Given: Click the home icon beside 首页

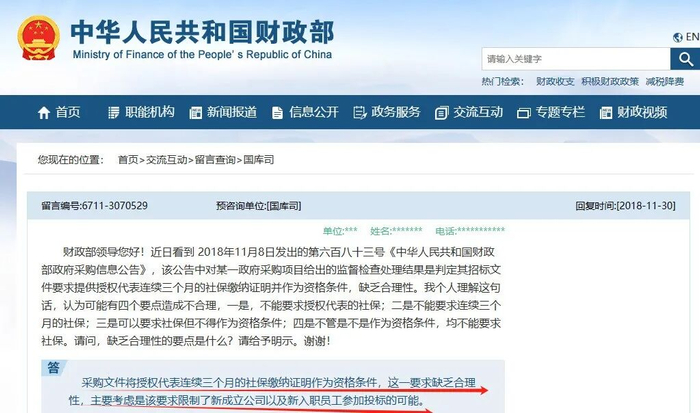Looking at the screenshot, I should point(44,113).
